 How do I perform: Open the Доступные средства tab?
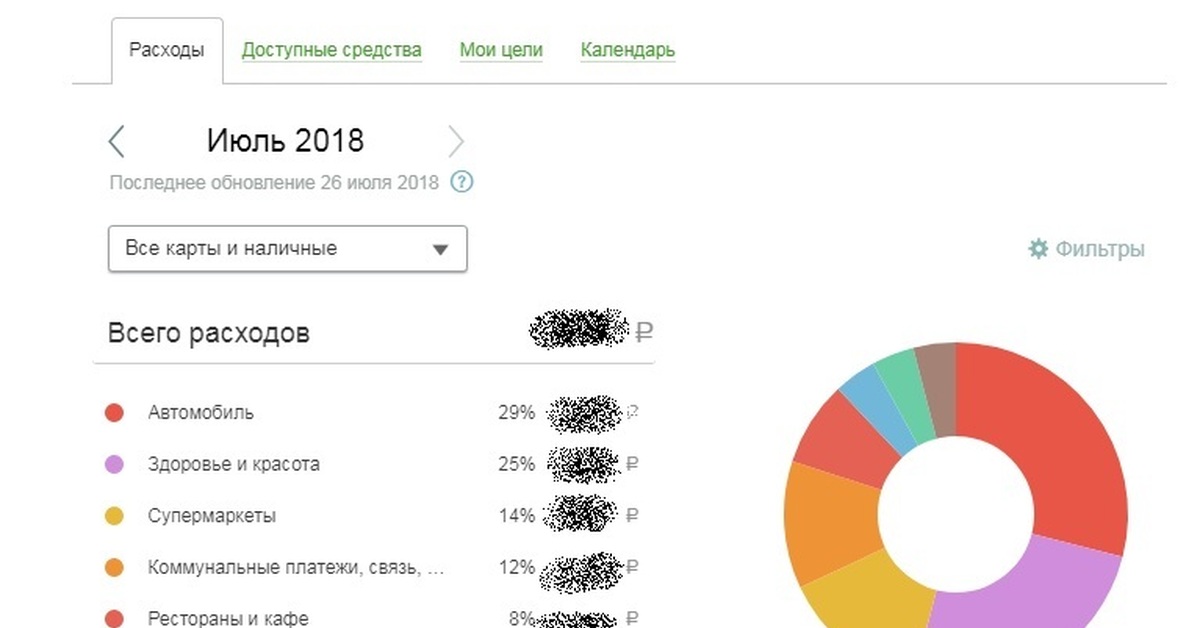331,50
